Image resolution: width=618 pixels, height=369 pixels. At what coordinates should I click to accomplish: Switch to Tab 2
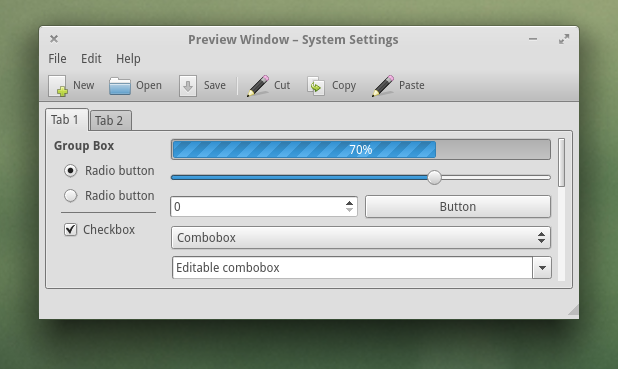coord(109,120)
